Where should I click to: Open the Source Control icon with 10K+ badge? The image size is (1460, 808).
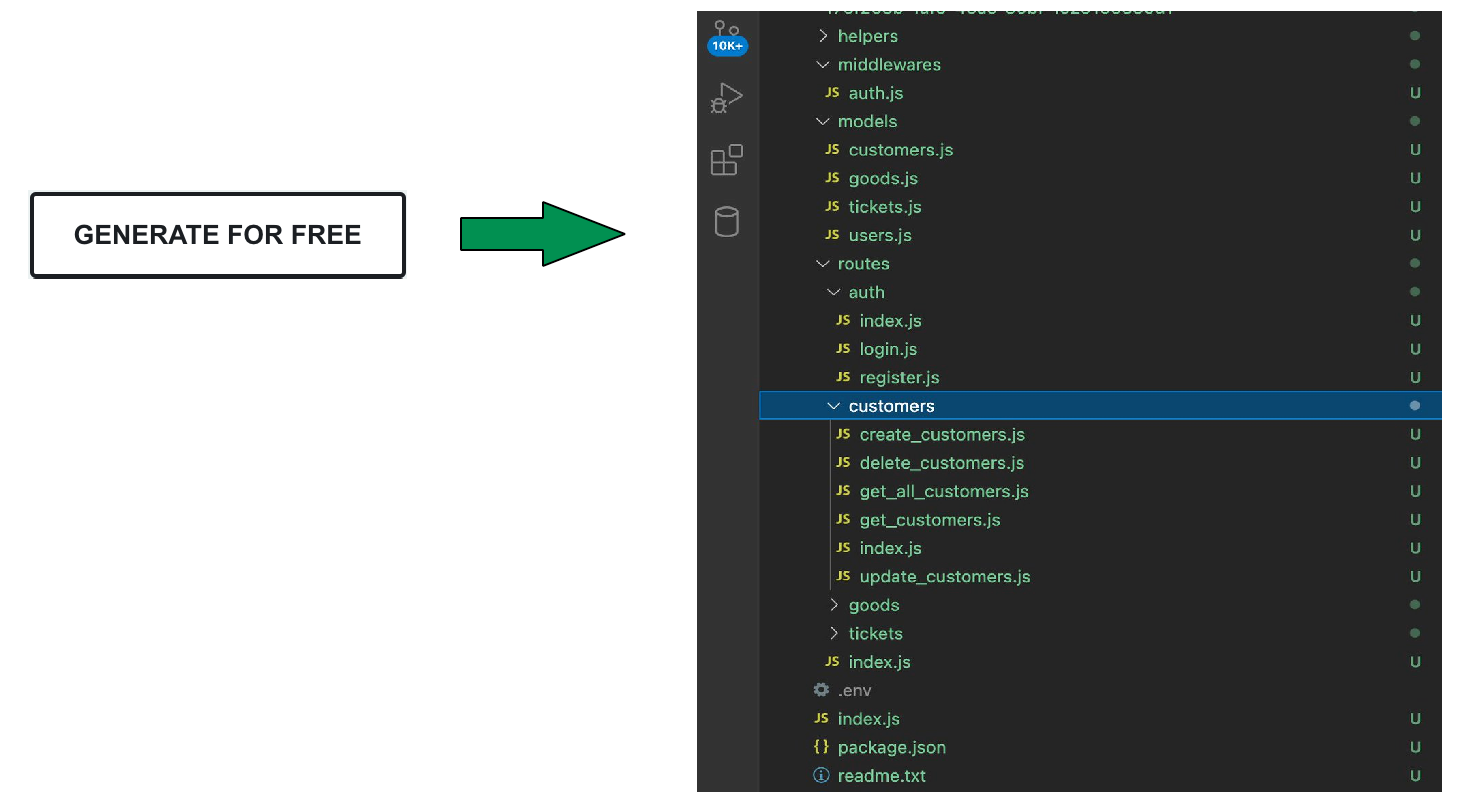click(727, 37)
